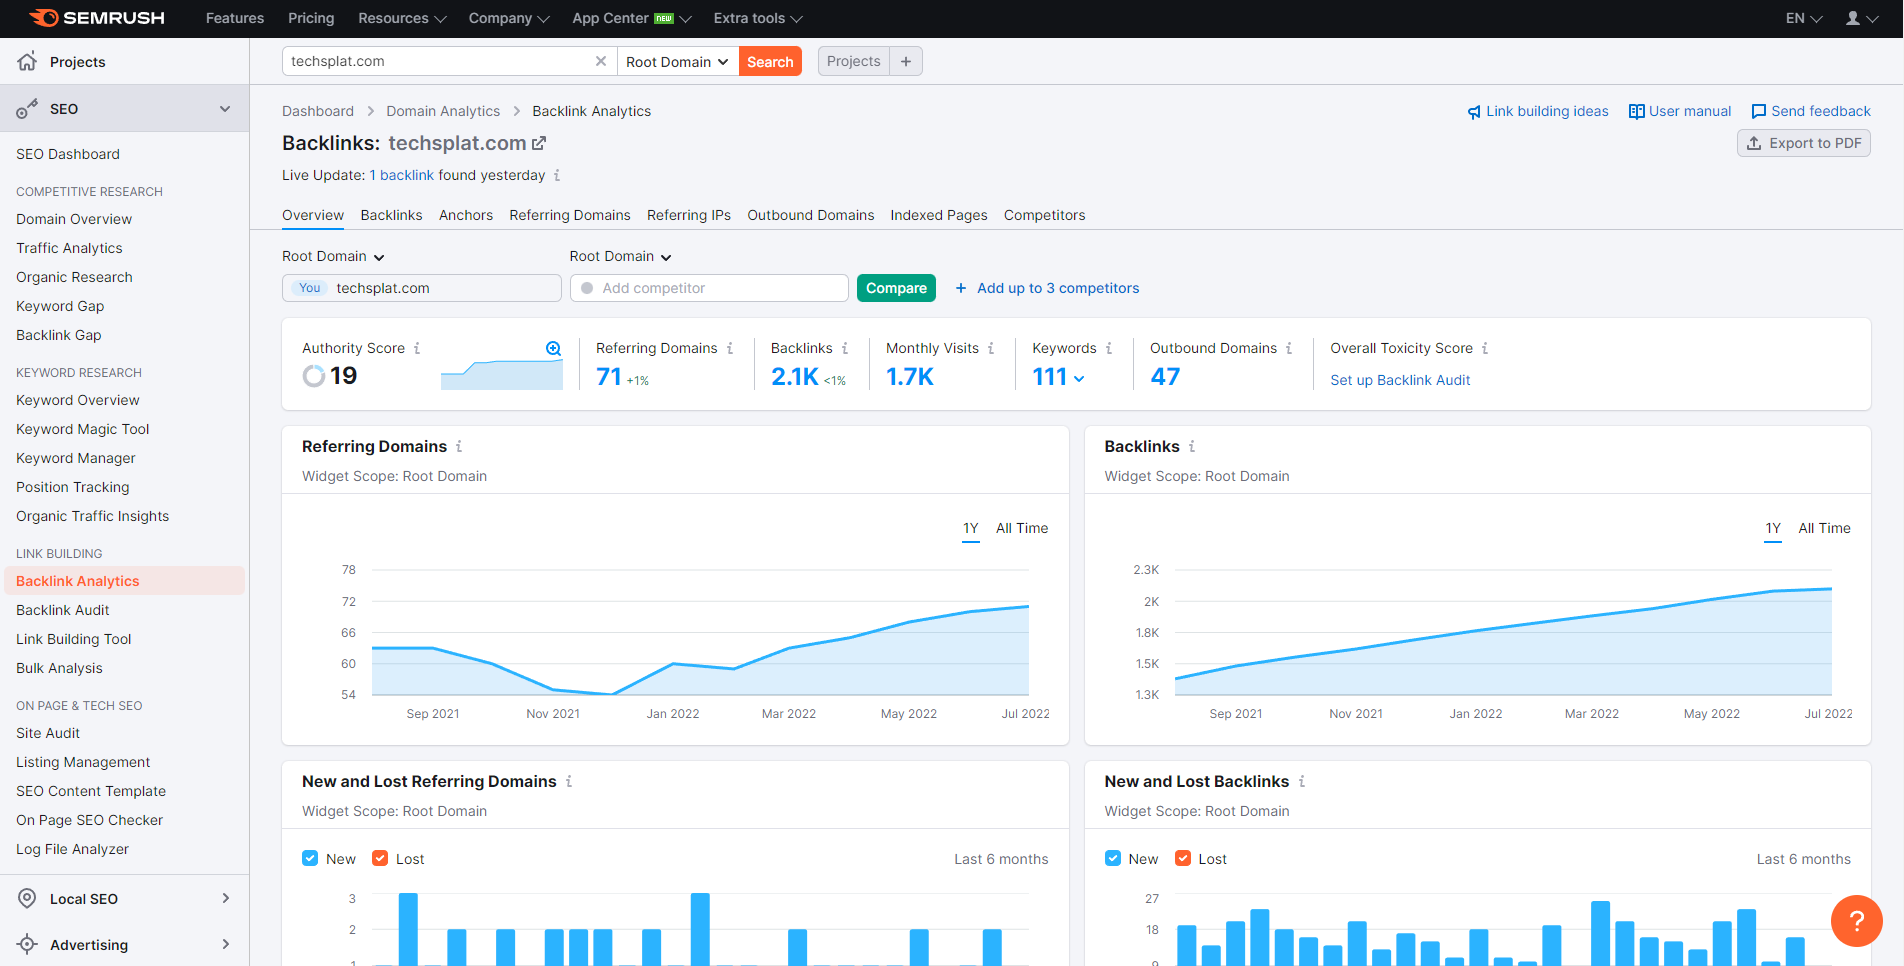Click info icon on Referring Domains widget
This screenshot has height=966, width=1904.
pos(459,446)
